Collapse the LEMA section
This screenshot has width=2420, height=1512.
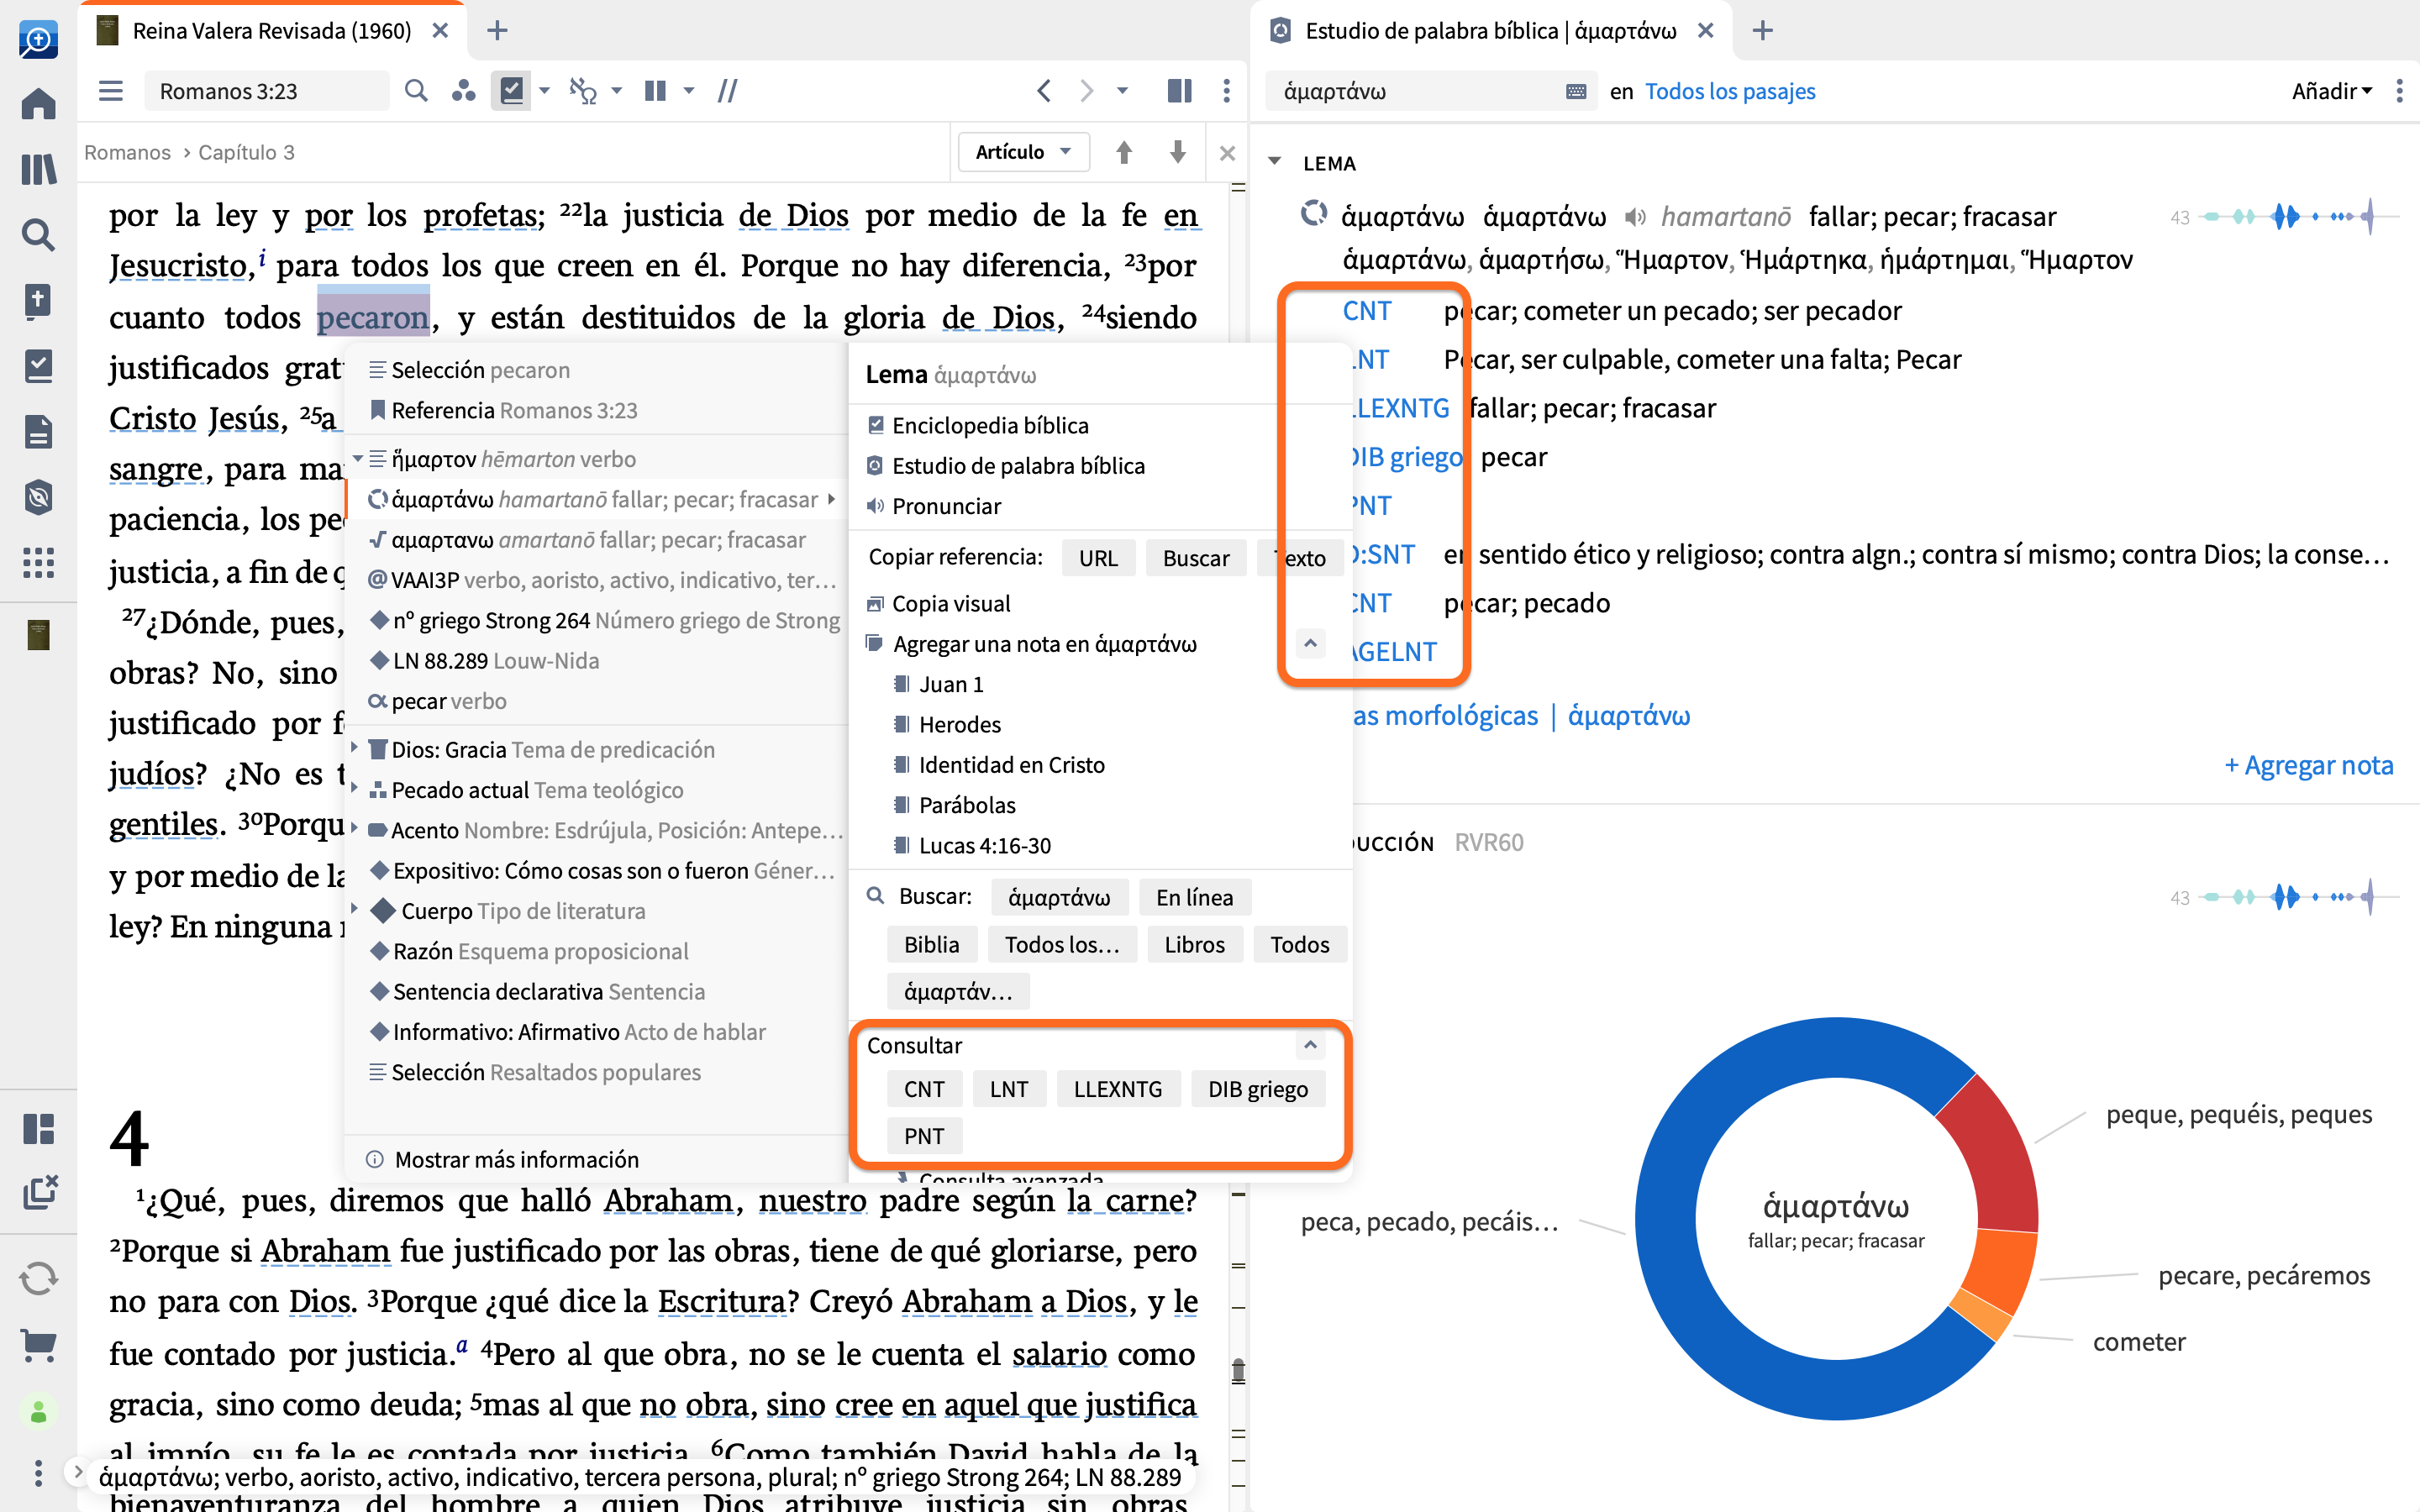coord(1274,162)
